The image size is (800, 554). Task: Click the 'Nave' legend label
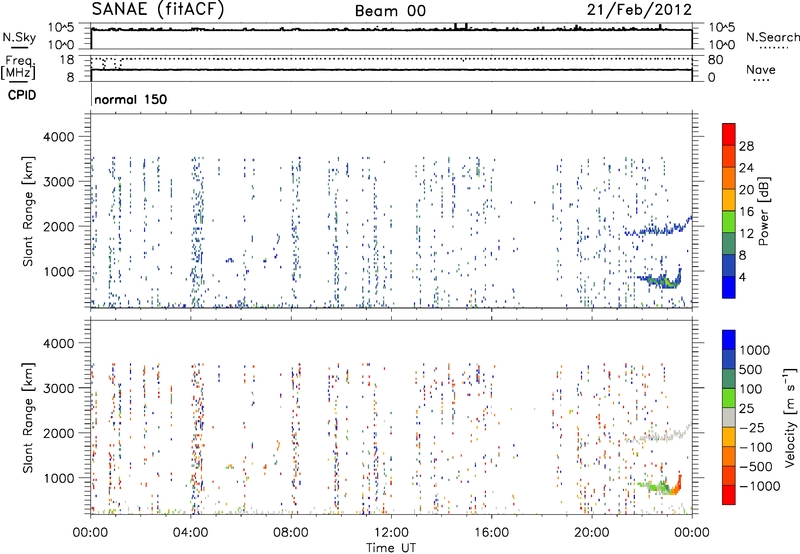[761, 70]
